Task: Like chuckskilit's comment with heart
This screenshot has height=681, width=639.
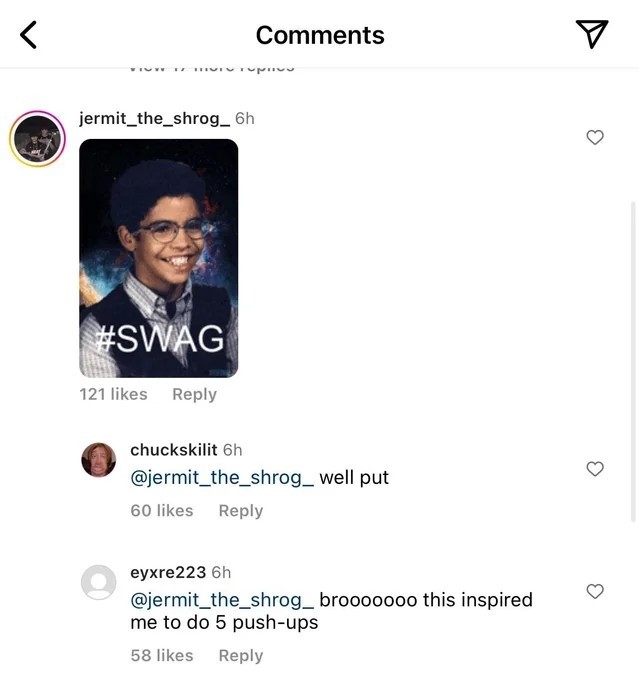Action: click(x=595, y=468)
